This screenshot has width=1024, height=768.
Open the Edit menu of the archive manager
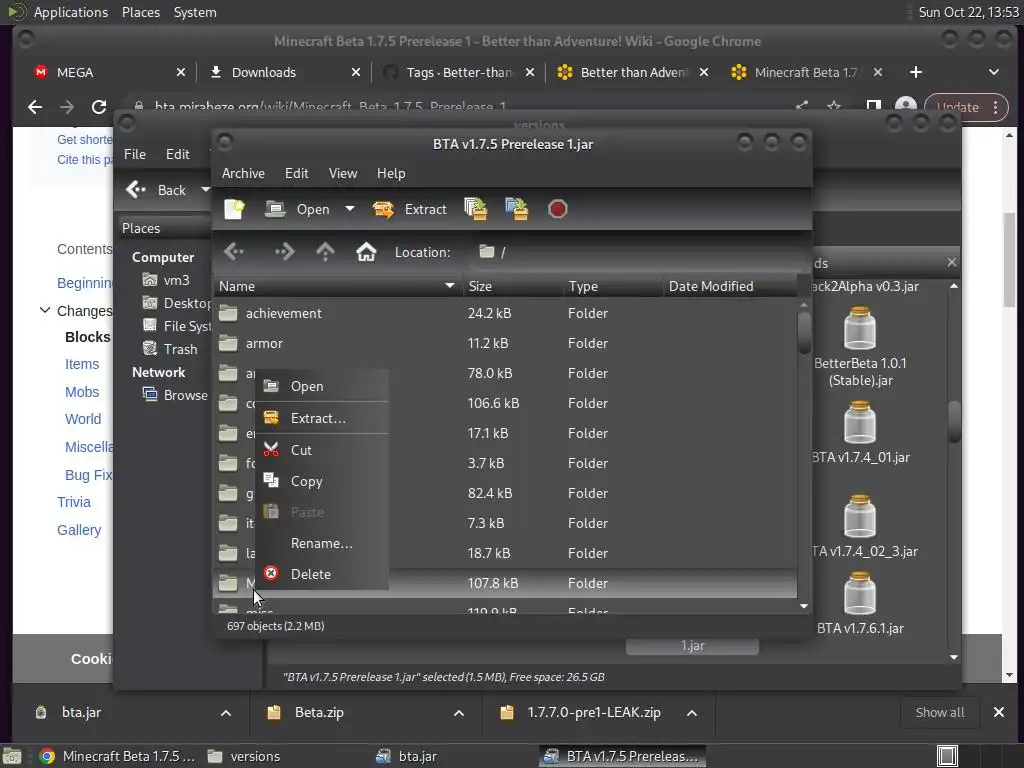pyautogui.click(x=296, y=173)
